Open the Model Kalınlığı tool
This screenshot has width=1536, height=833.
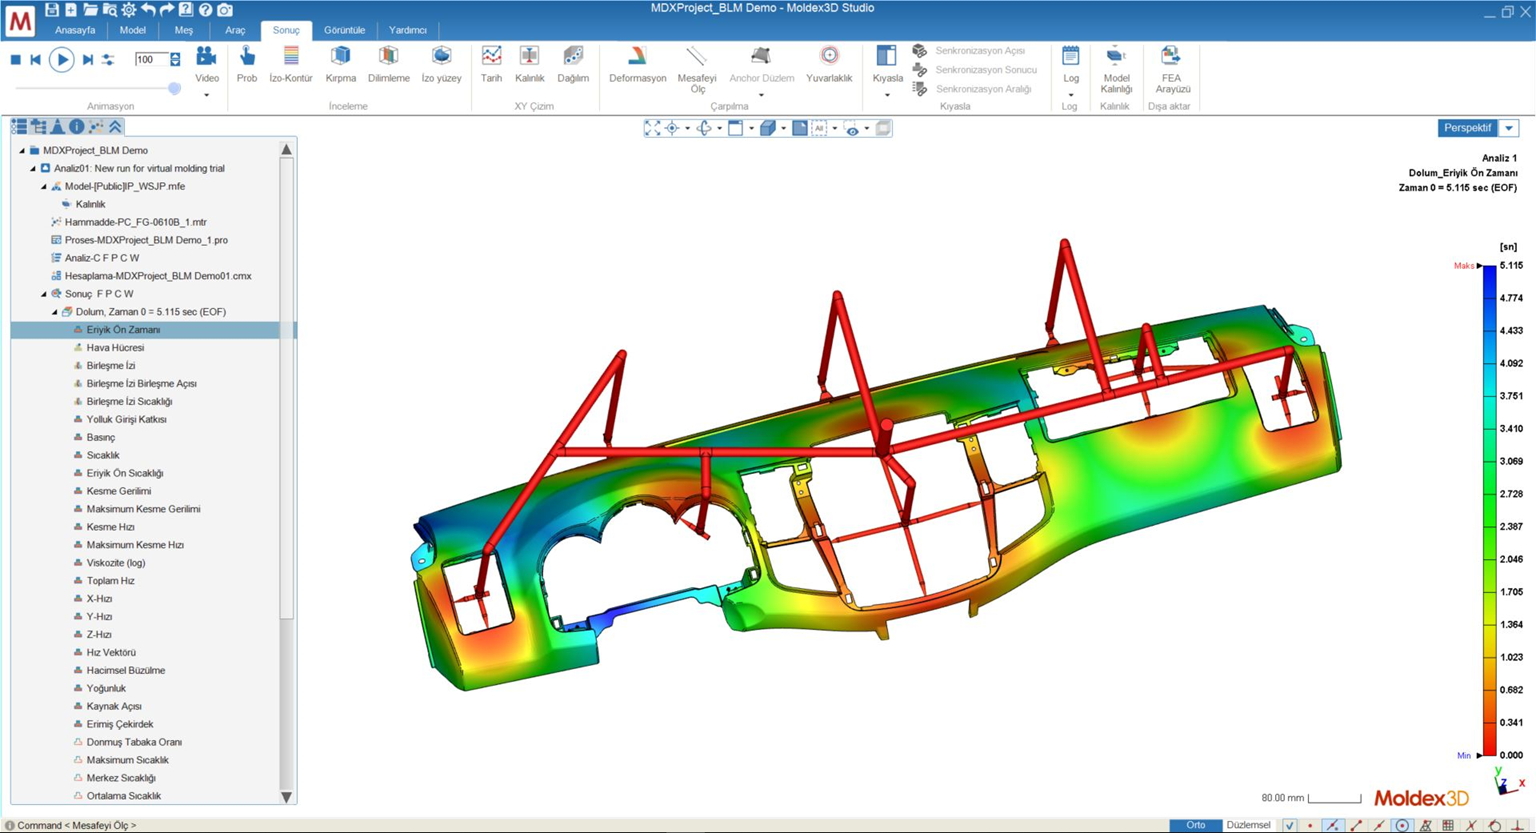click(1116, 69)
